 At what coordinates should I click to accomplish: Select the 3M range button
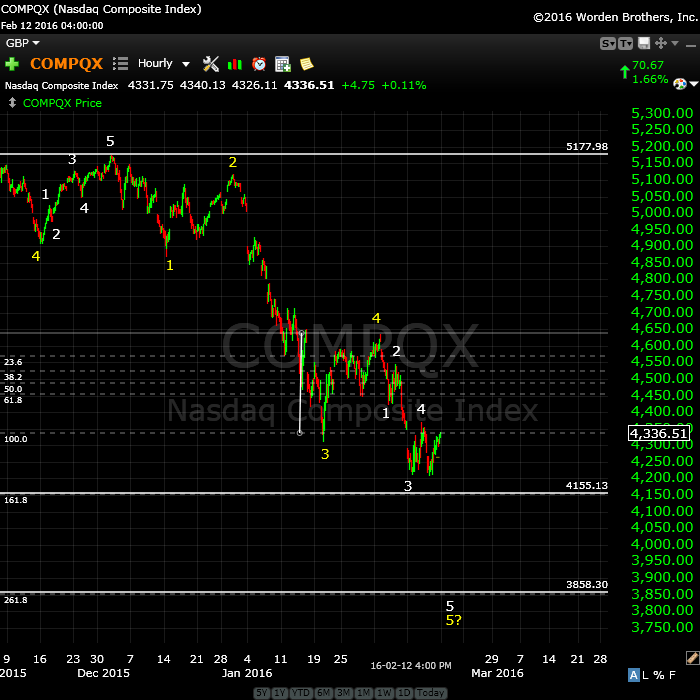click(x=343, y=692)
